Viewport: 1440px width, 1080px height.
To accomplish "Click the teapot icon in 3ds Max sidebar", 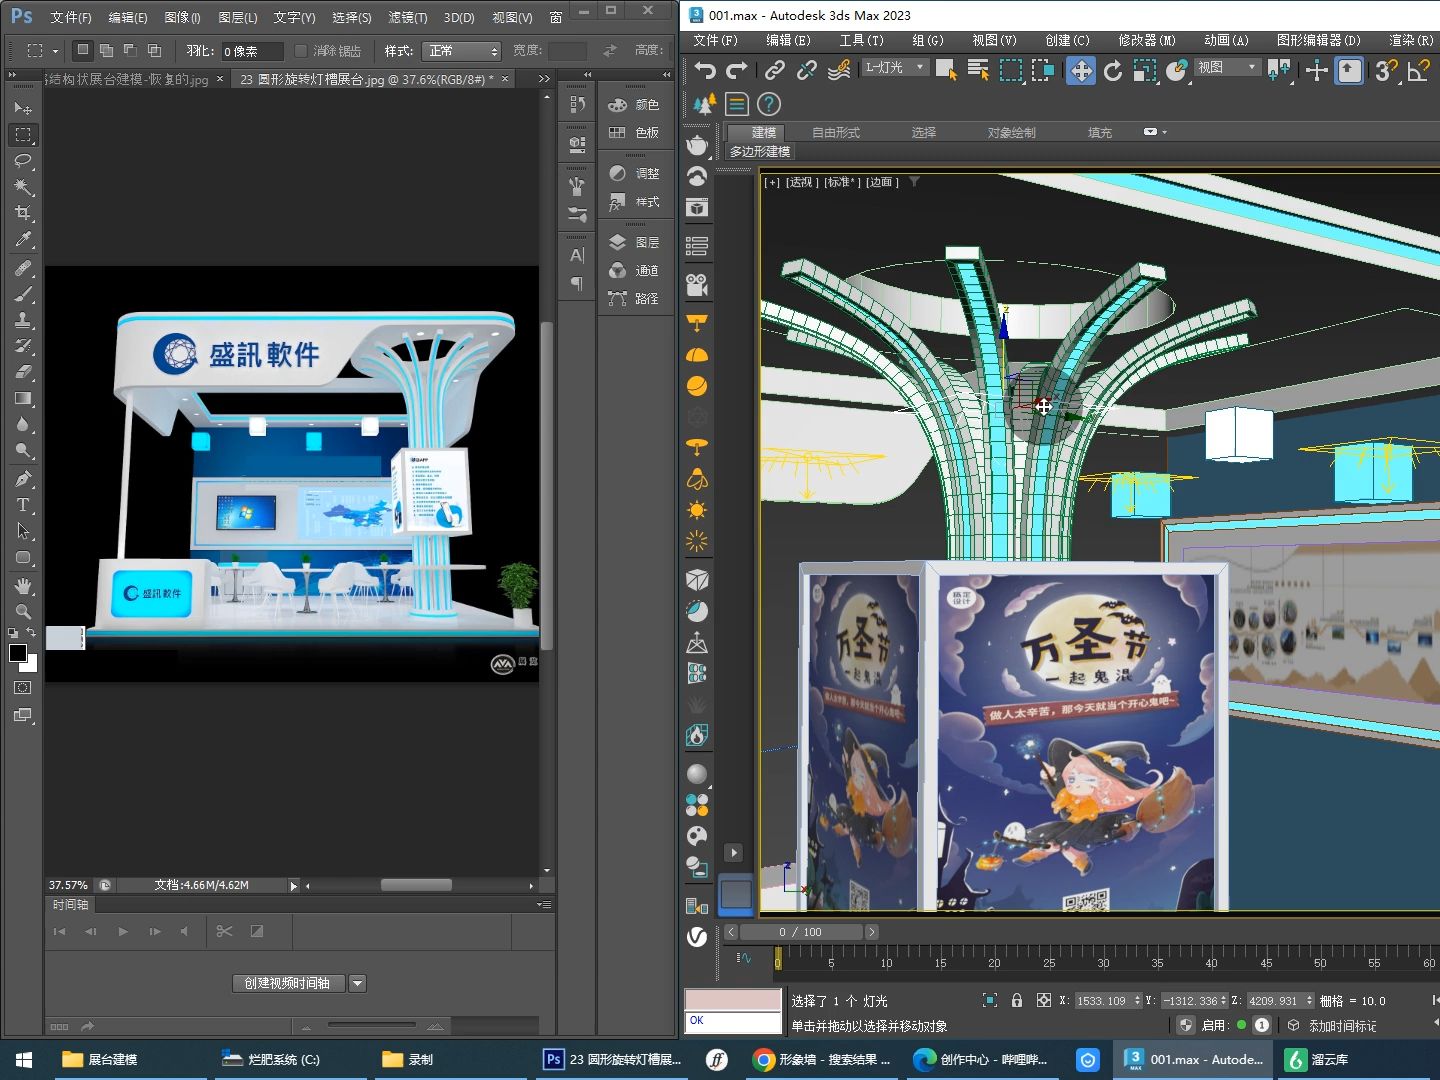I will 697,146.
